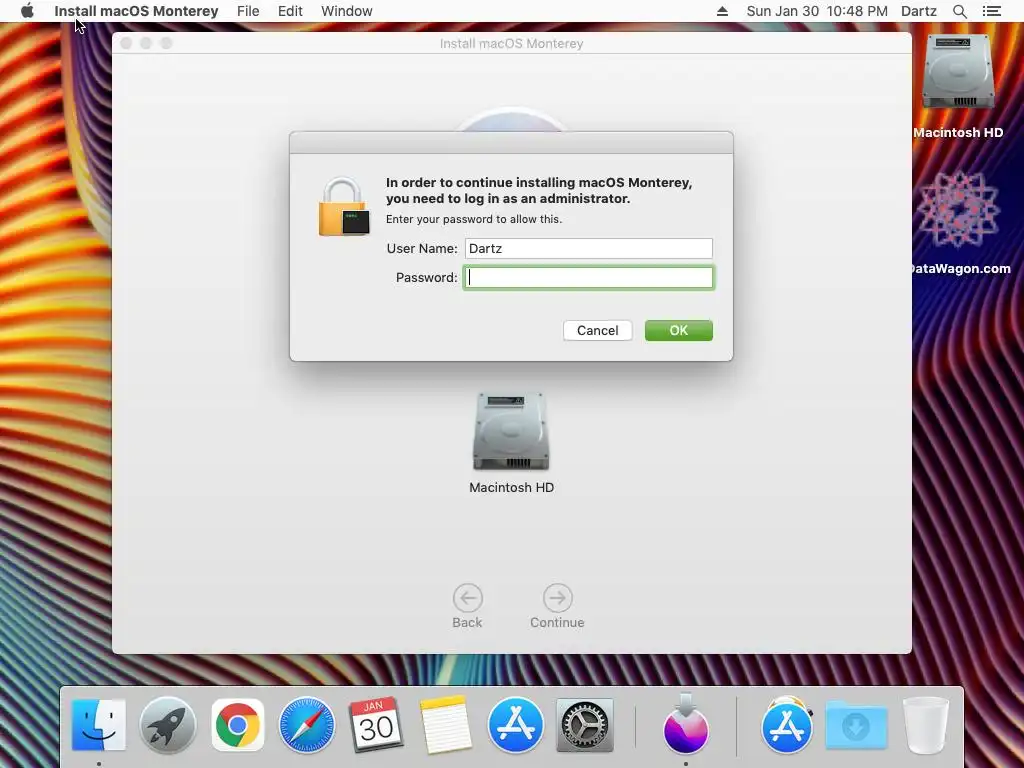Open the Edit menu
The width and height of the screenshot is (1024, 768).
pos(290,11)
